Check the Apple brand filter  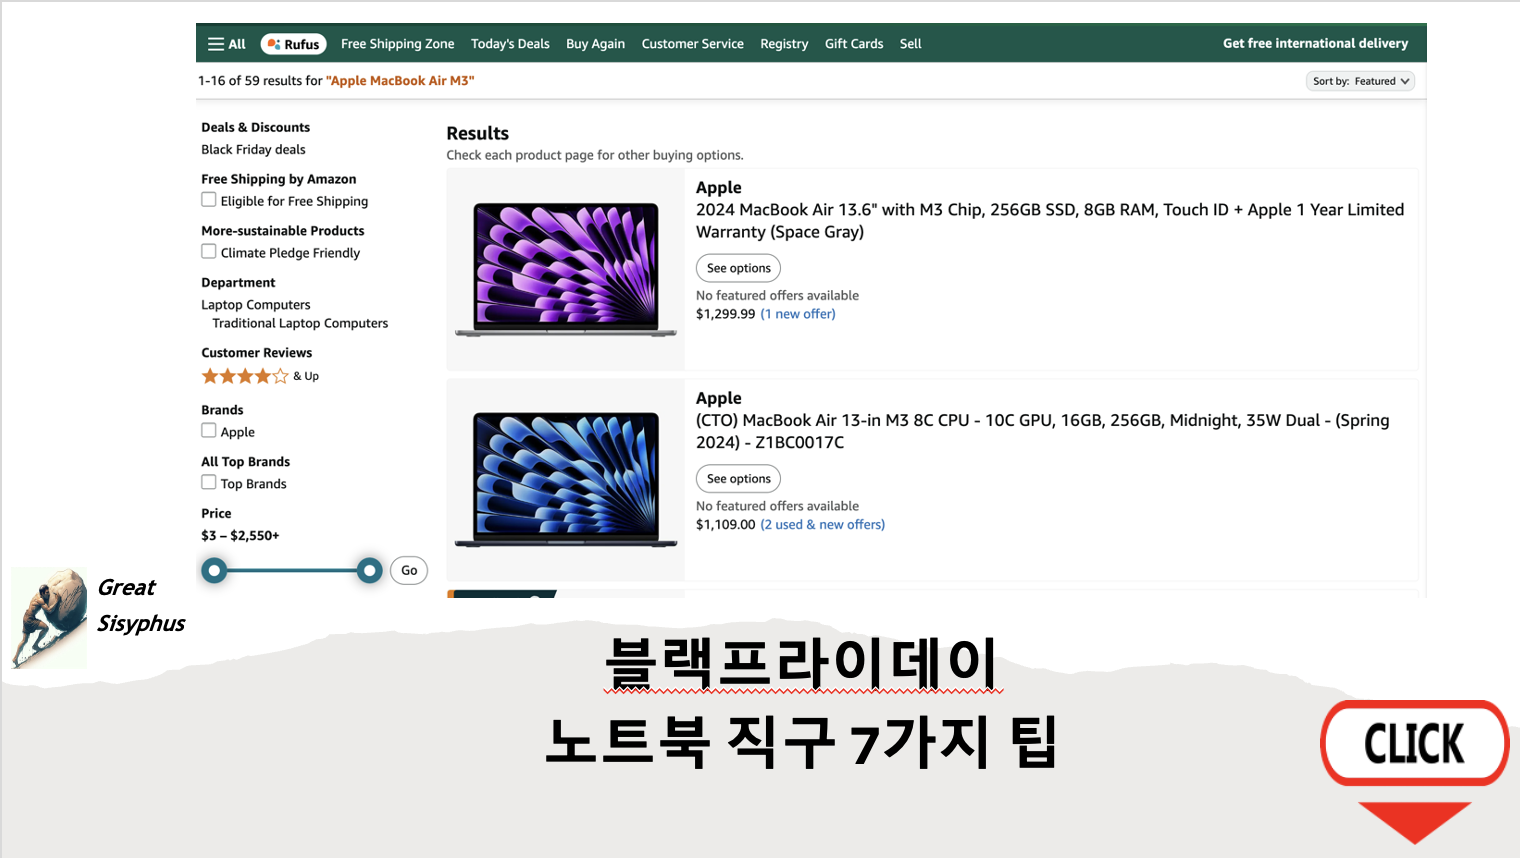[209, 431]
